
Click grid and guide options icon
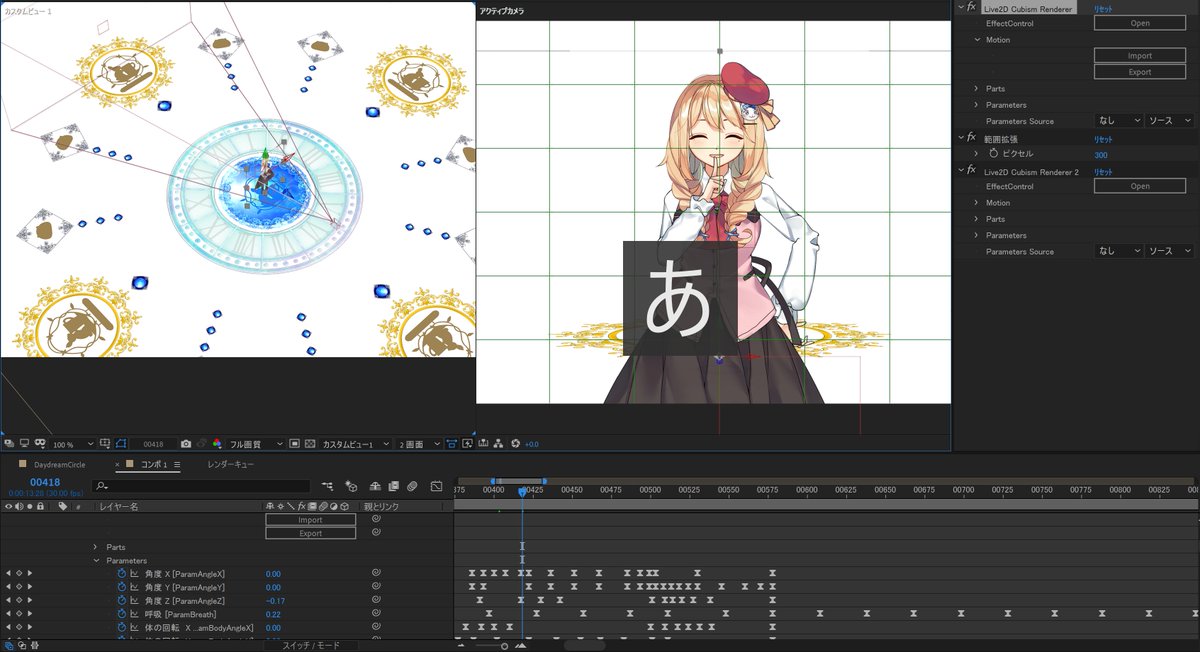105,444
